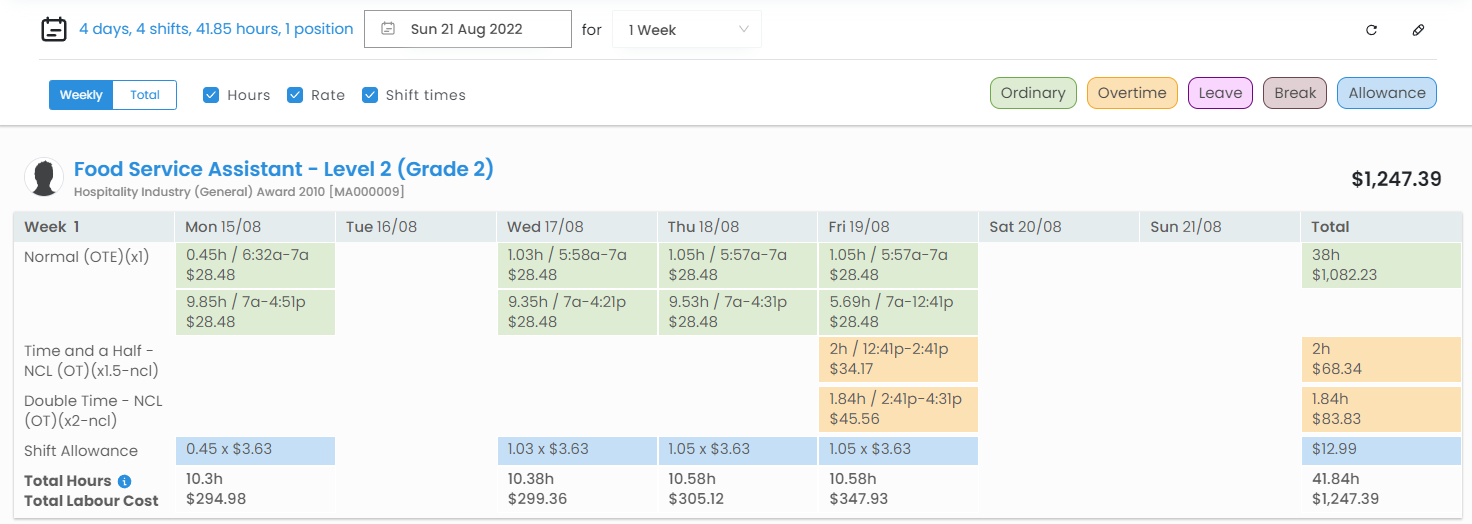The image size is (1472, 524).
Task: Click the 4 days, 4 shifts summary link
Action: point(216,29)
